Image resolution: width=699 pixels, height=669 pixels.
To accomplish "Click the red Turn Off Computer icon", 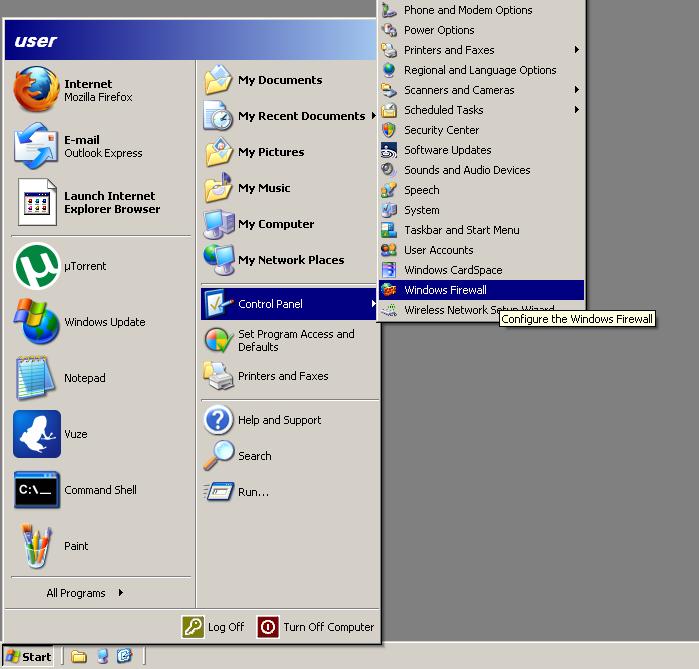I will click(268, 627).
